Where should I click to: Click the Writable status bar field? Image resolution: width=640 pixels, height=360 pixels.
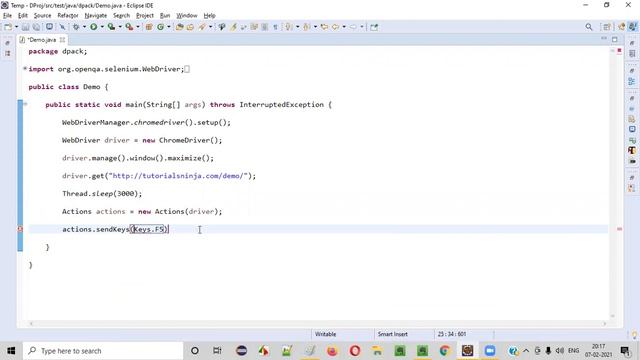point(325,334)
